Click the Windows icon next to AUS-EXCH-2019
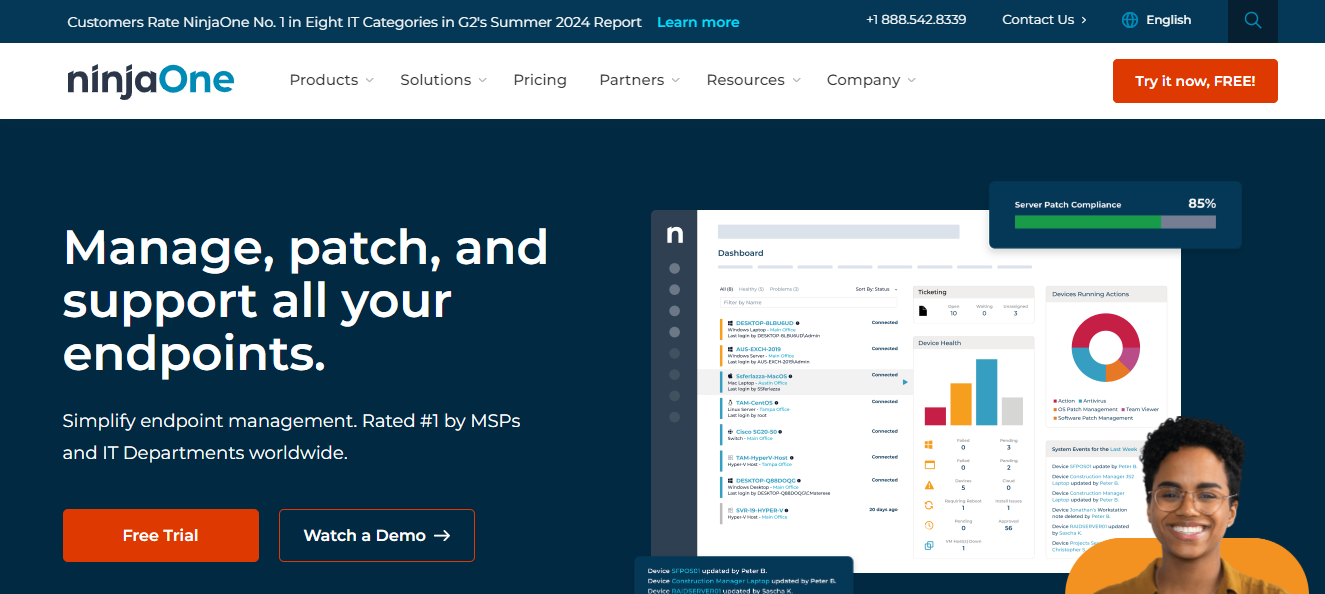The width and height of the screenshot is (1325, 594). click(x=731, y=349)
